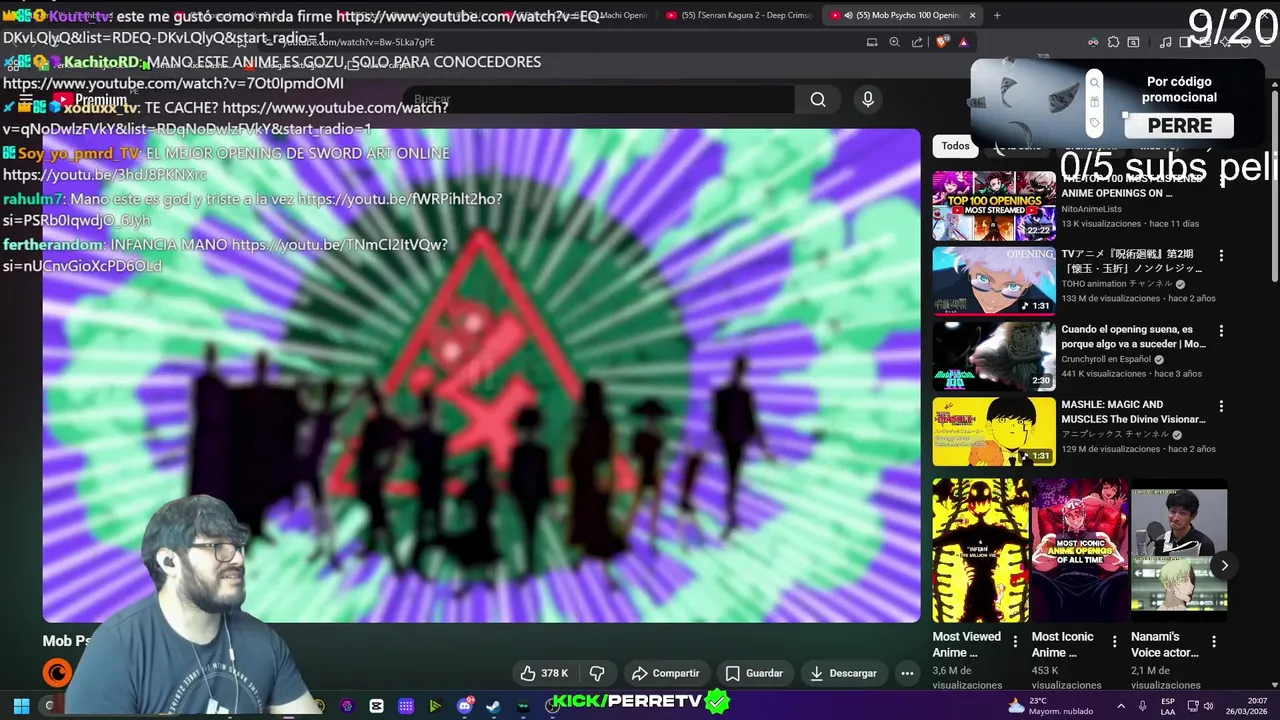Open Nanami's Voice actor short thumbnail
This screenshot has height=720, width=1280.
tap(1179, 550)
